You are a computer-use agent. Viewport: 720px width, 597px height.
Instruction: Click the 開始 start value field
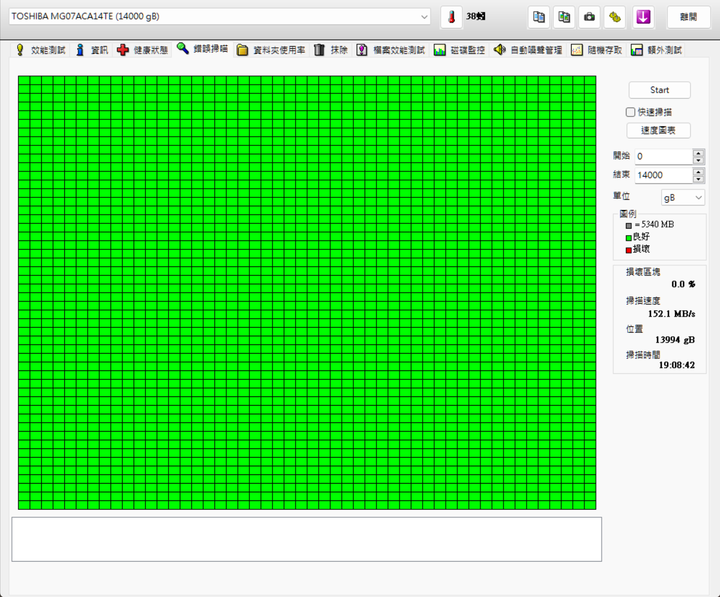pos(664,157)
